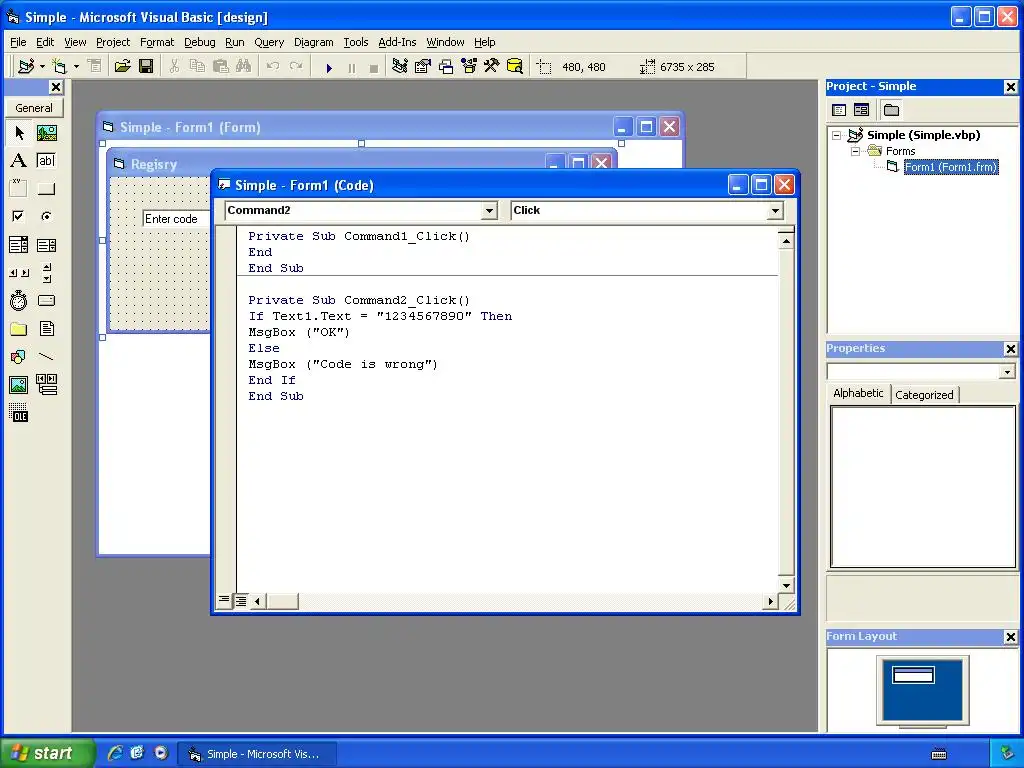Select the Data control tool
1024x768 pixels.
[x=46, y=385]
